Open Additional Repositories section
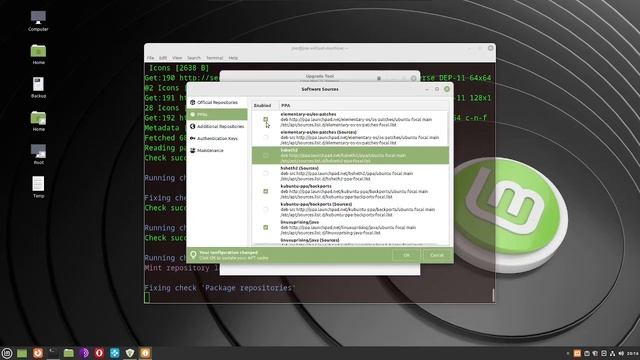 (217, 127)
